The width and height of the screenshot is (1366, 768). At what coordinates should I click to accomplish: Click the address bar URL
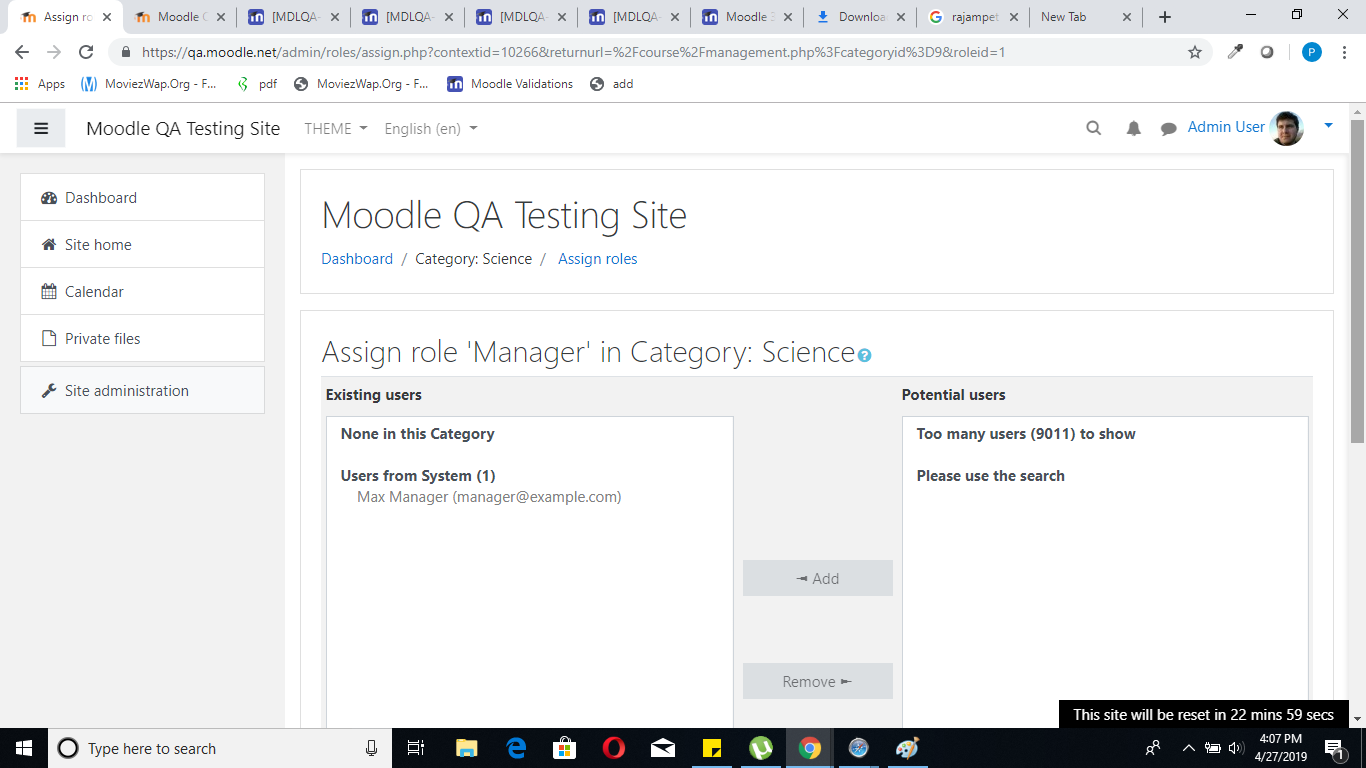point(573,52)
